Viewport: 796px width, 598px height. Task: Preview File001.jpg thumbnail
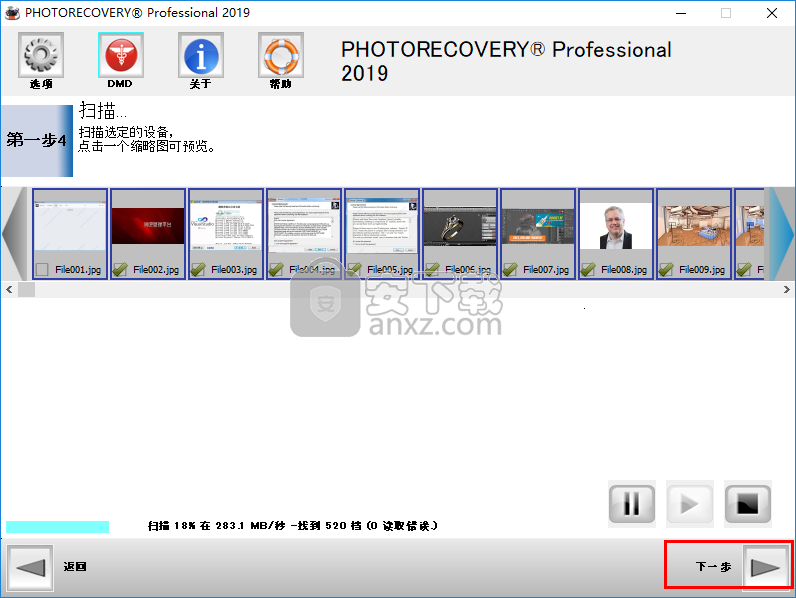[70, 225]
